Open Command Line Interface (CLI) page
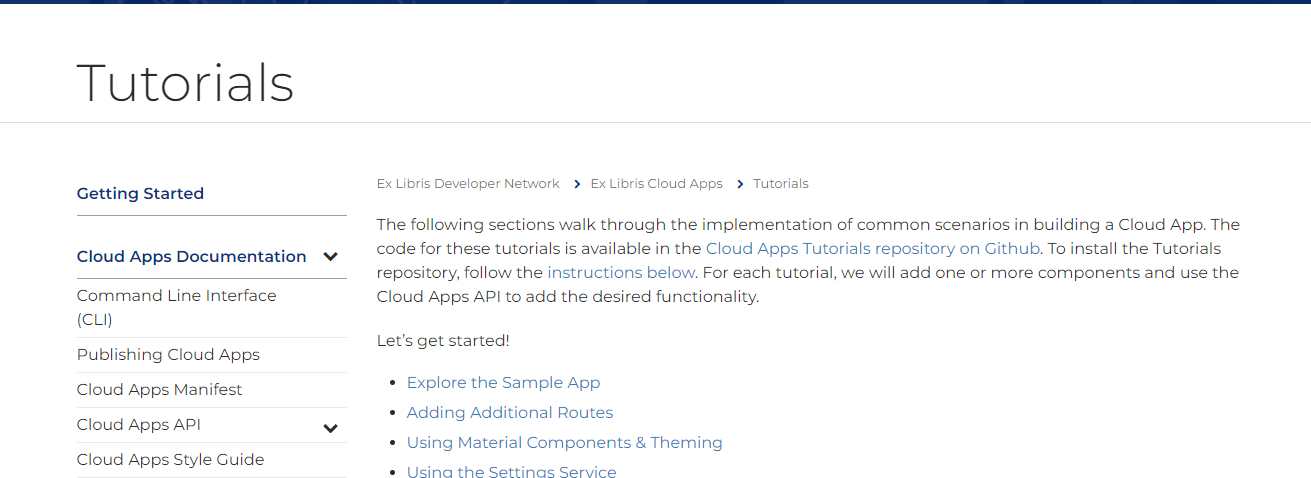Screen dimensions: 1311x478 coord(176,307)
